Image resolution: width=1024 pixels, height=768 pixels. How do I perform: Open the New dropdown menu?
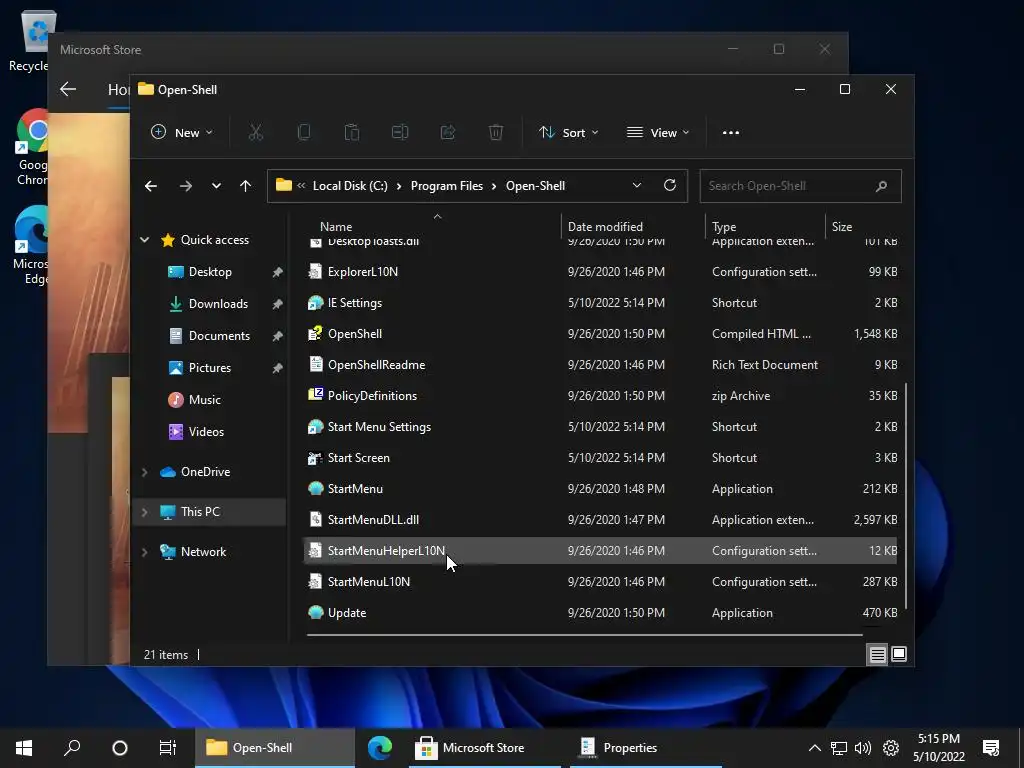pyautogui.click(x=182, y=133)
